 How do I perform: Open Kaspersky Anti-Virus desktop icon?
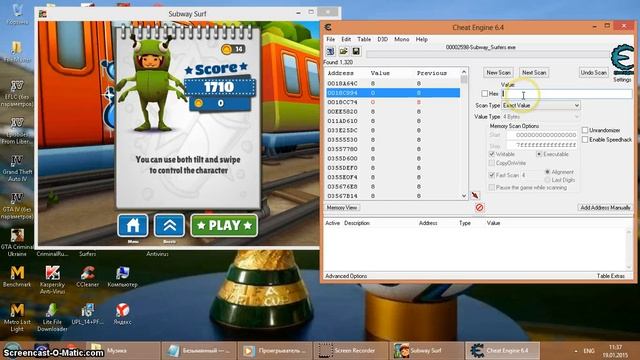(x=52, y=280)
